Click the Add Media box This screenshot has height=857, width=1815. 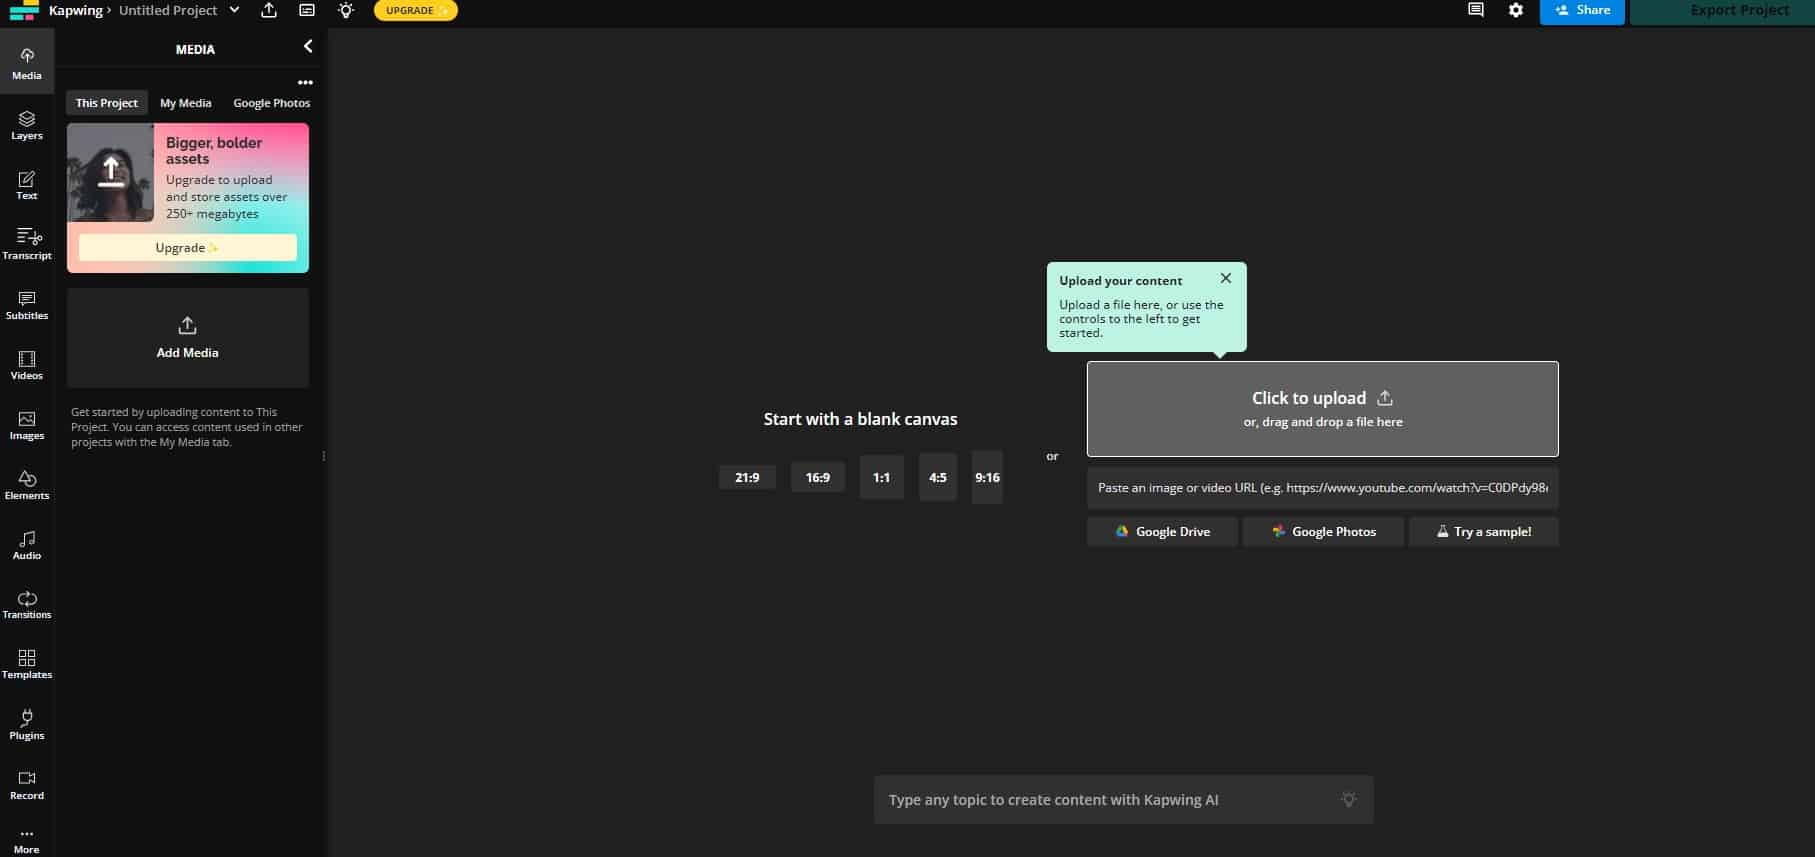click(188, 338)
